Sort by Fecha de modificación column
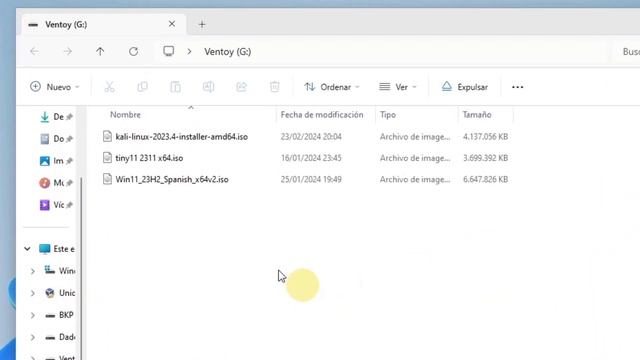Image resolution: width=640 pixels, height=360 pixels. click(322, 115)
